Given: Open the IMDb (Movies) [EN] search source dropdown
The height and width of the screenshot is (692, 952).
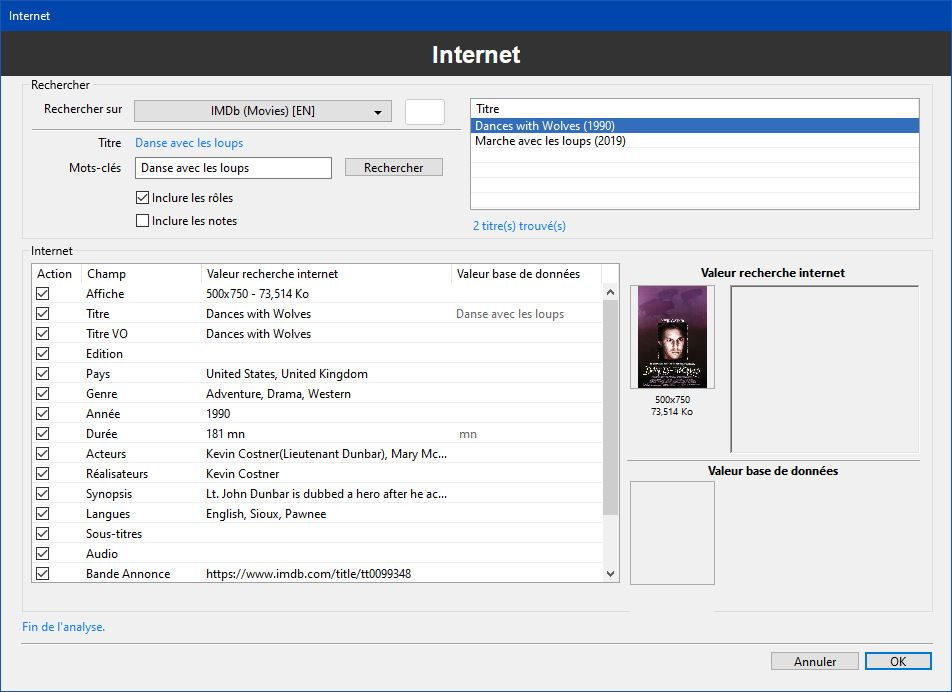Looking at the screenshot, I should [x=262, y=111].
